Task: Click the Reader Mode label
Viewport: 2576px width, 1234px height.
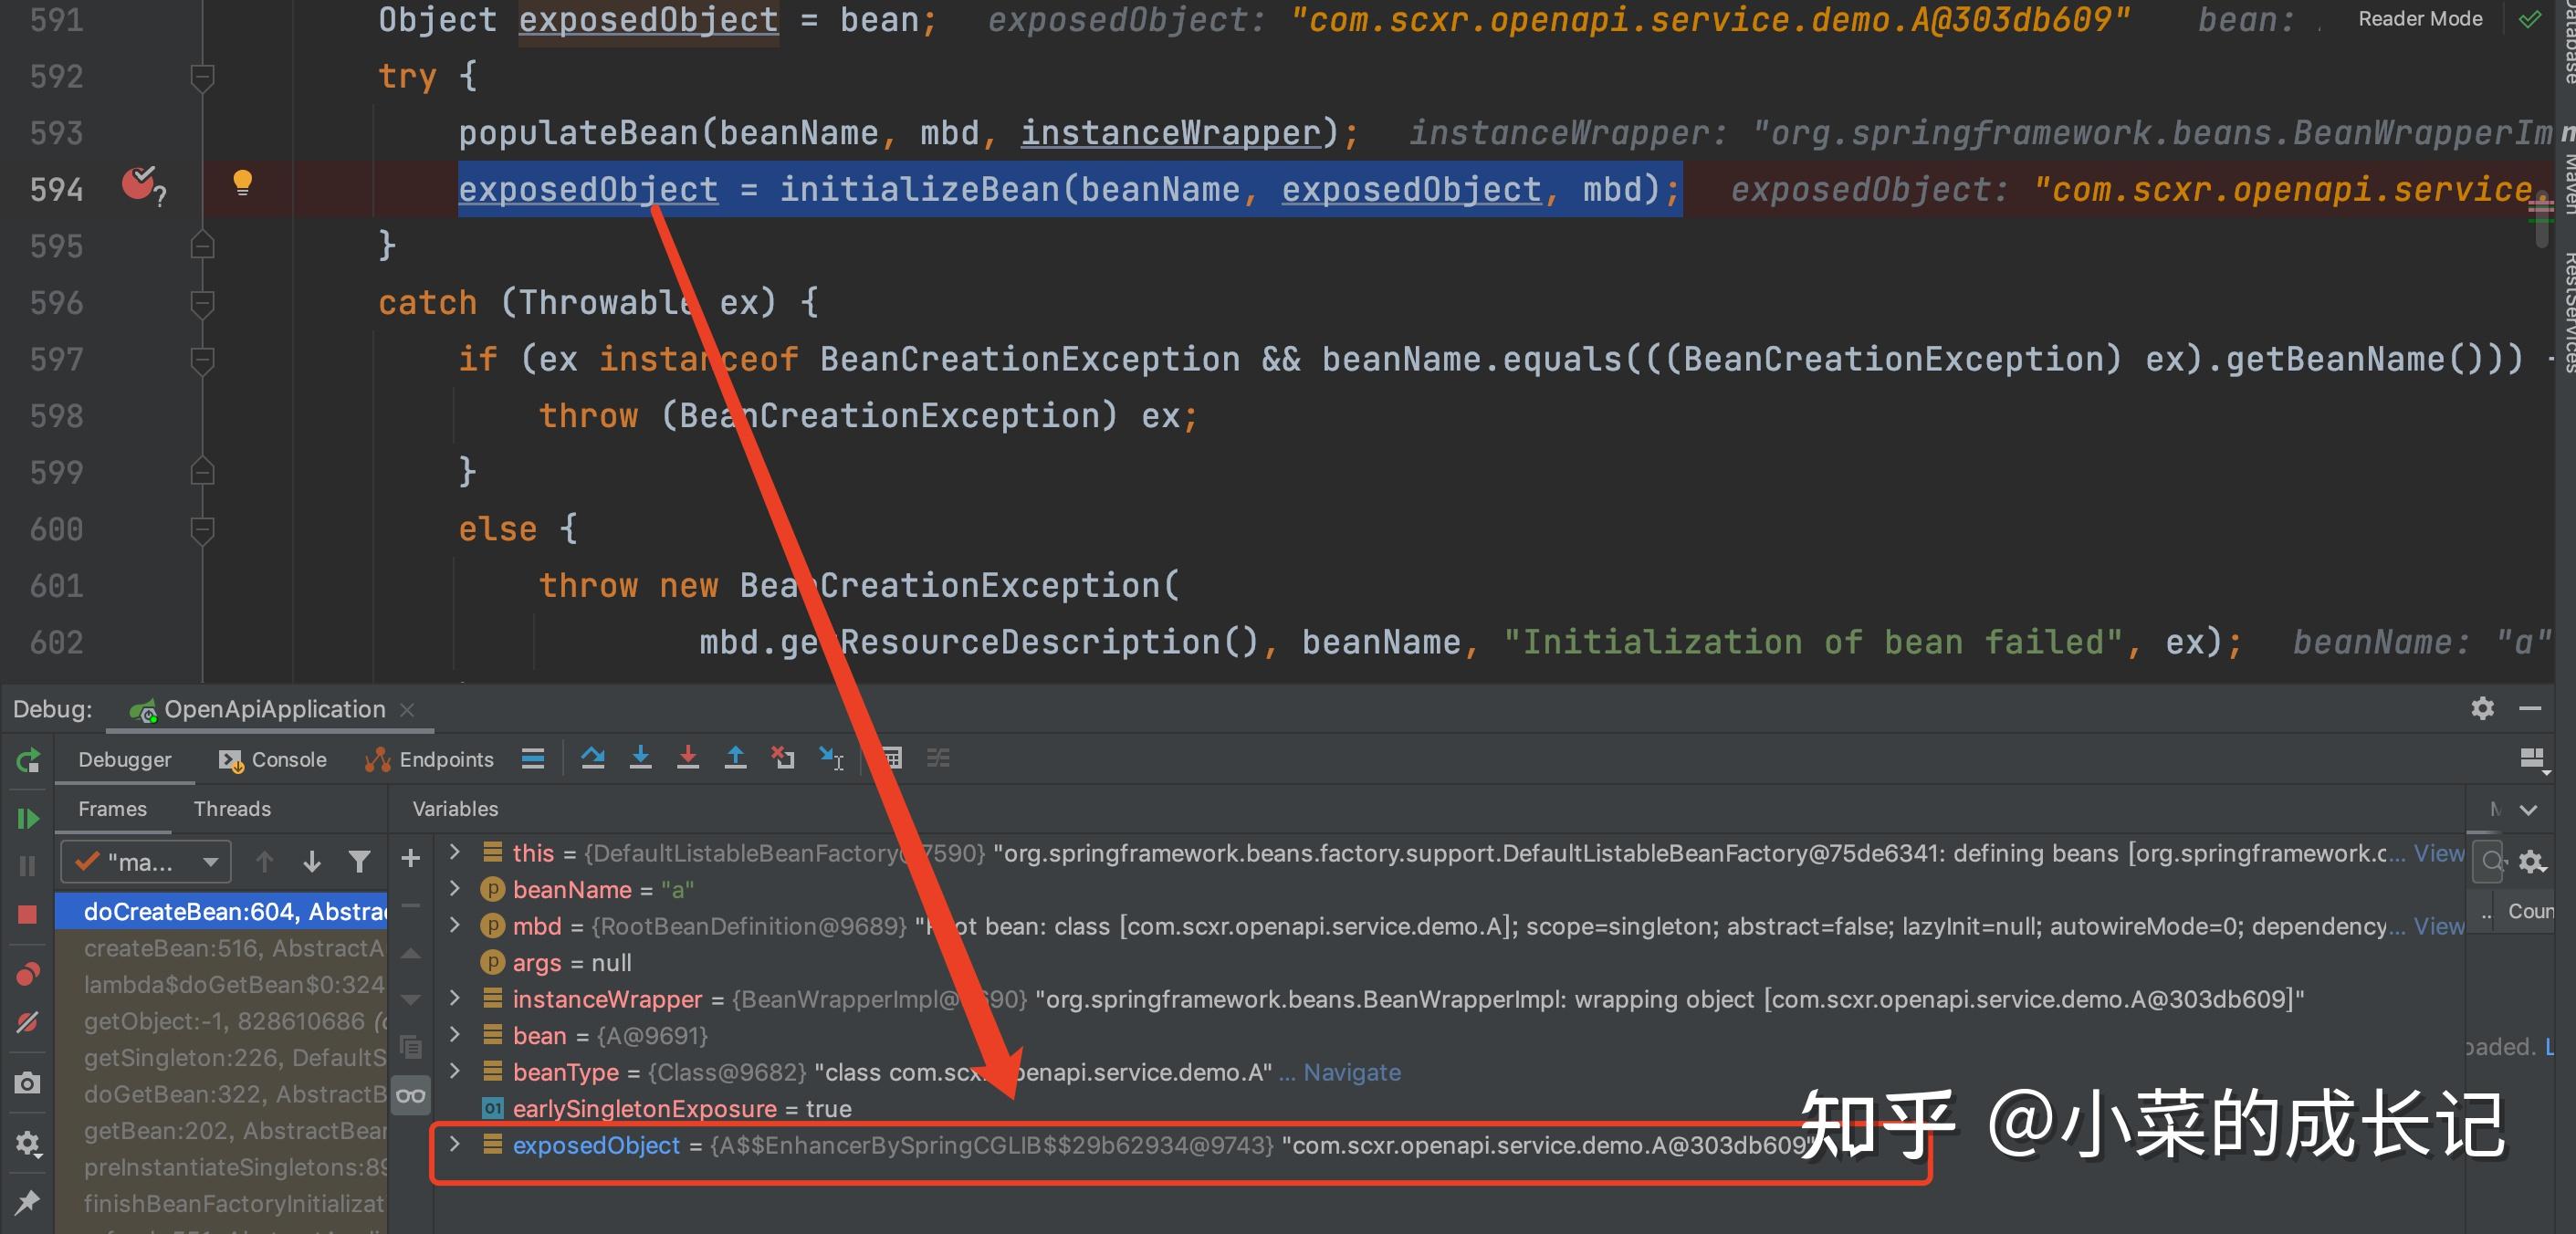Action: click(x=2420, y=19)
